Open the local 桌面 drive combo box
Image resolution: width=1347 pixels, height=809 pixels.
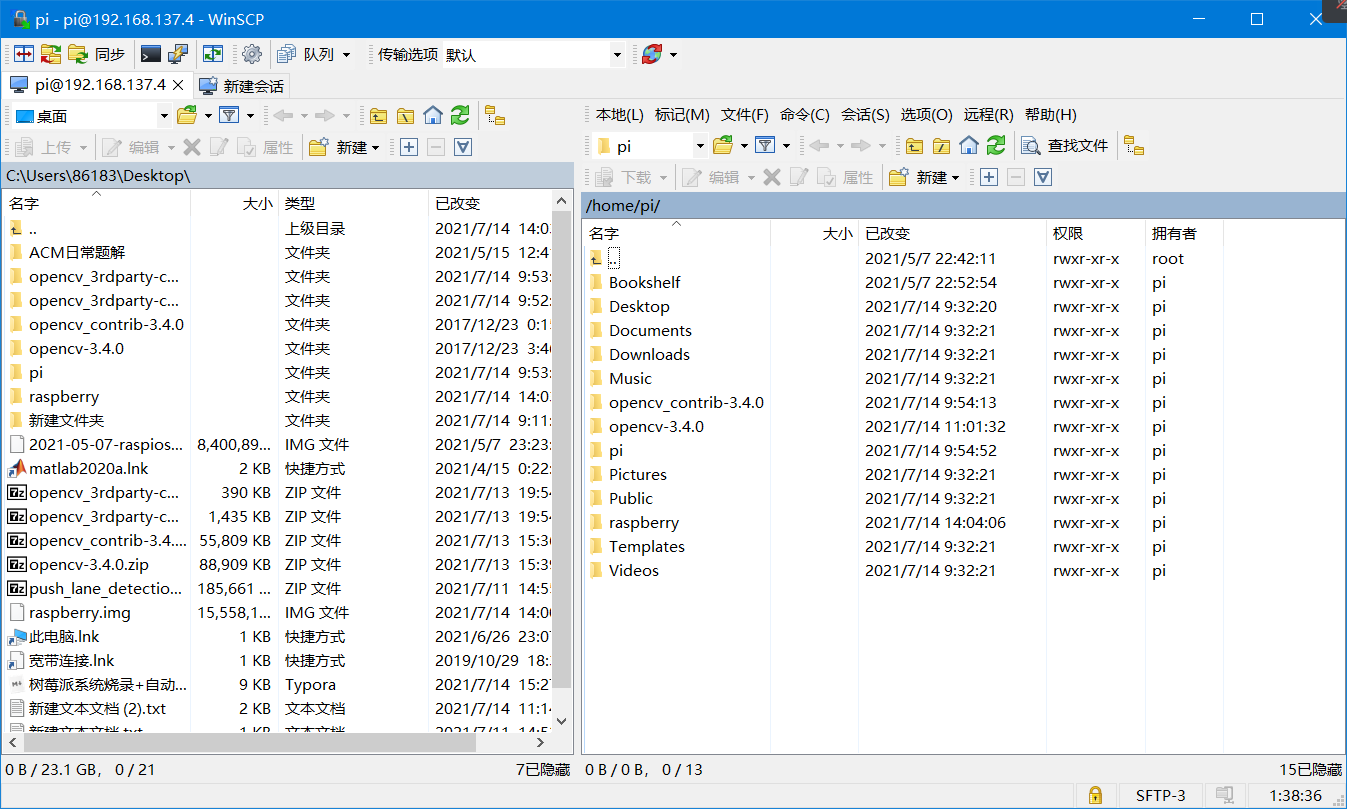pyautogui.click(x=92, y=116)
